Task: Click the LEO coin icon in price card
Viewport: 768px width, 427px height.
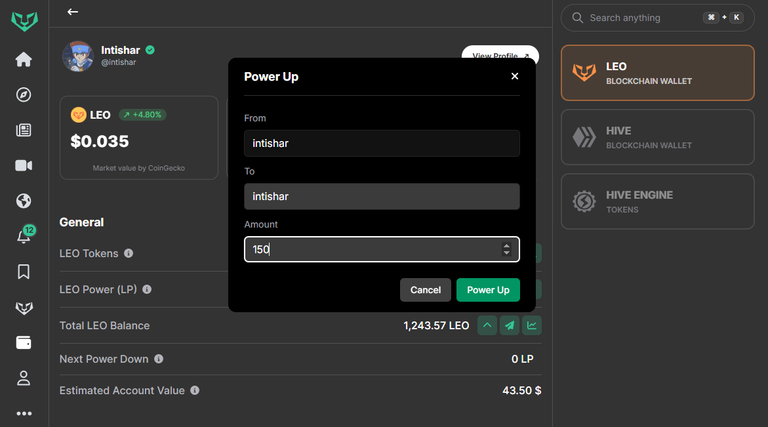Action: [x=78, y=115]
